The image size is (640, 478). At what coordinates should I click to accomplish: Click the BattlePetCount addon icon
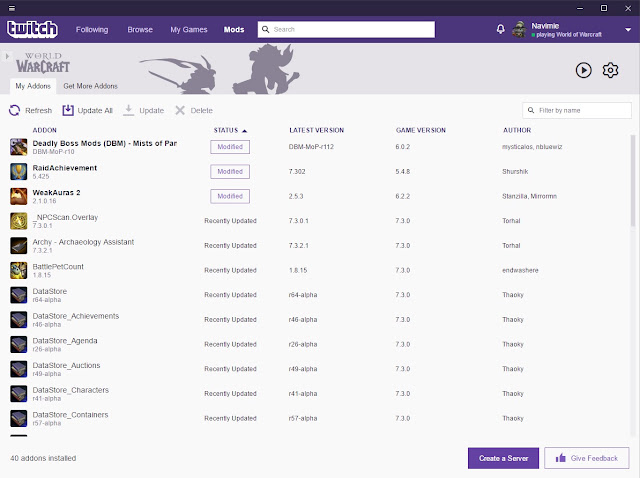(x=18, y=270)
